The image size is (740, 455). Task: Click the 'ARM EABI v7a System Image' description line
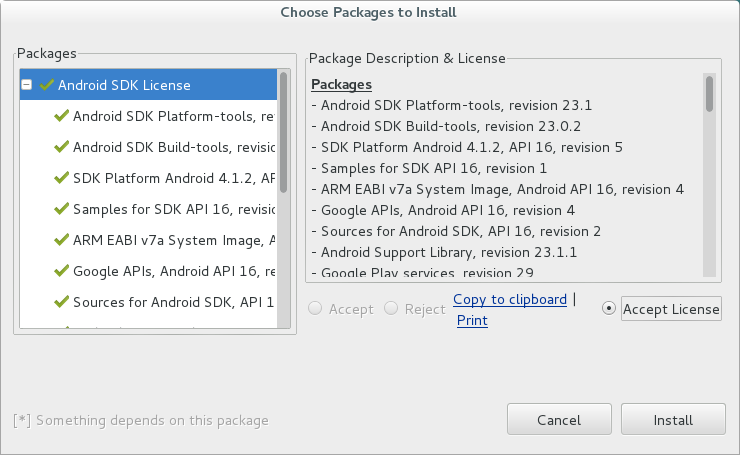coord(497,189)
